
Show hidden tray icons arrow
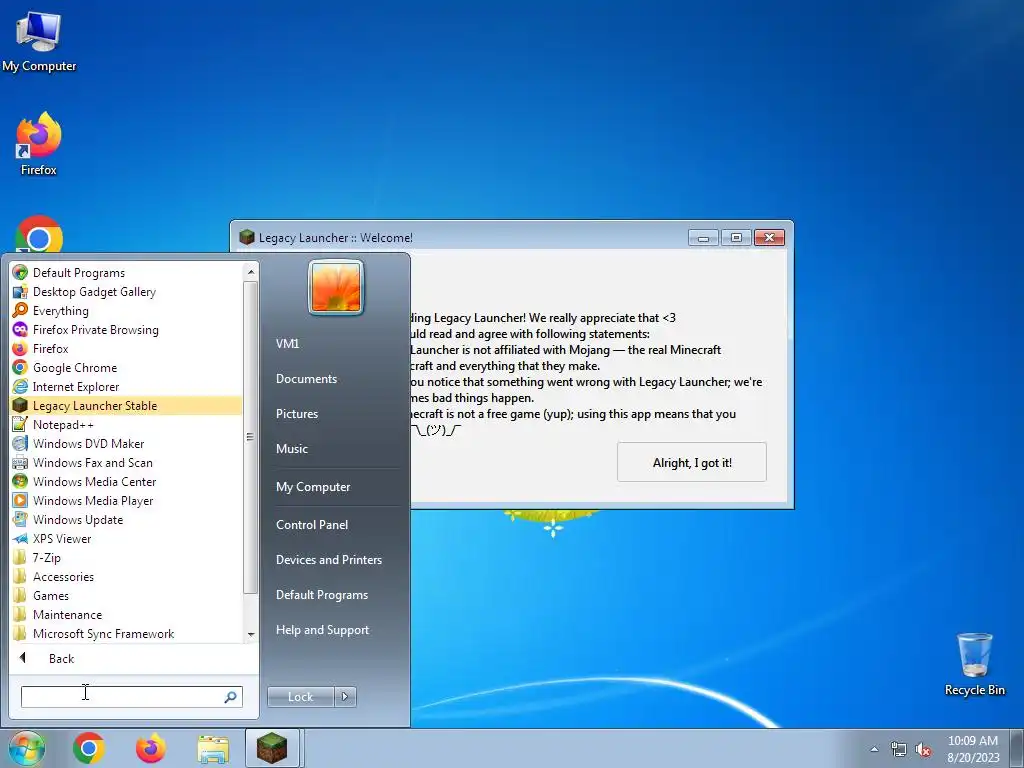pyautogui.click(x=874, y=750)
